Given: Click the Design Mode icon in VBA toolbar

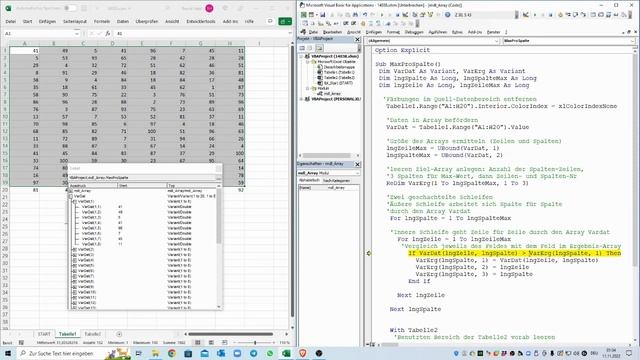Looking at the screenshot, I should tap(406, 15).
